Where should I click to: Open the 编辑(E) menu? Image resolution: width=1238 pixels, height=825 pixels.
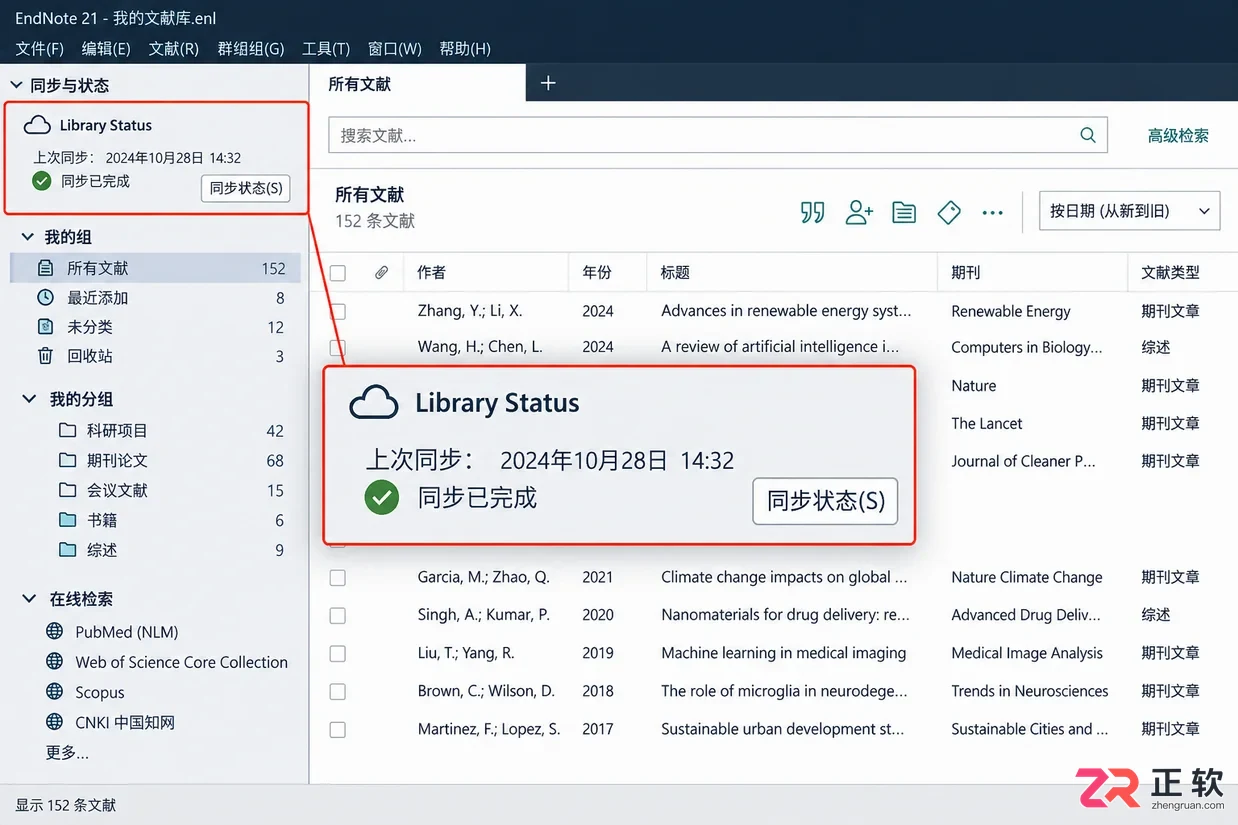coord(106,48)
